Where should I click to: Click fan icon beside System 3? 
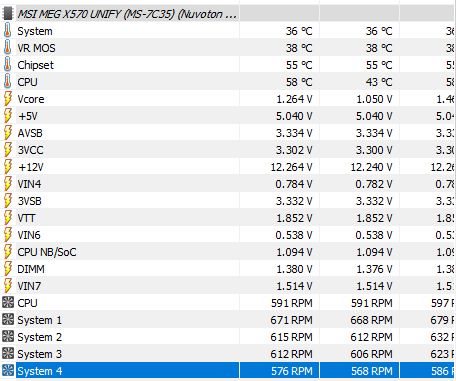point(8,353)
